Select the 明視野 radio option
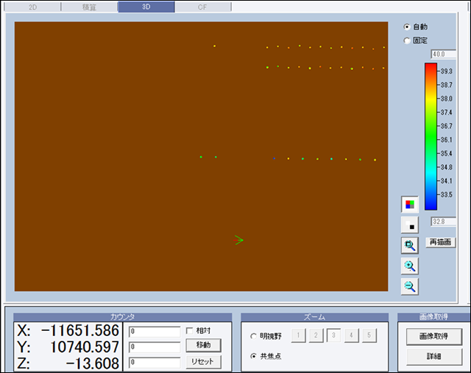The image size is (471, 373). tap(253, 336)
